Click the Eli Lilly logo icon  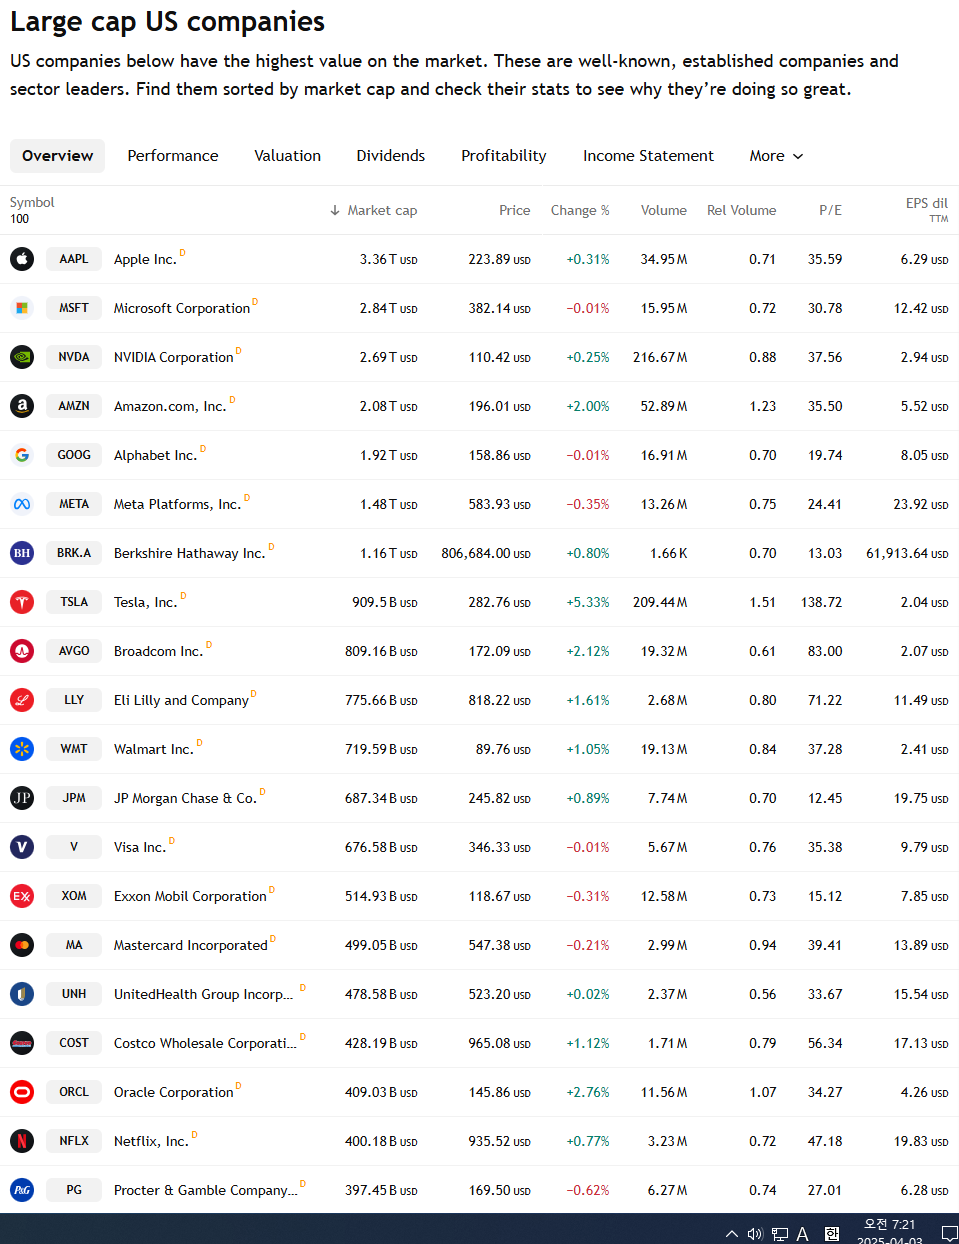click(22, 700)
